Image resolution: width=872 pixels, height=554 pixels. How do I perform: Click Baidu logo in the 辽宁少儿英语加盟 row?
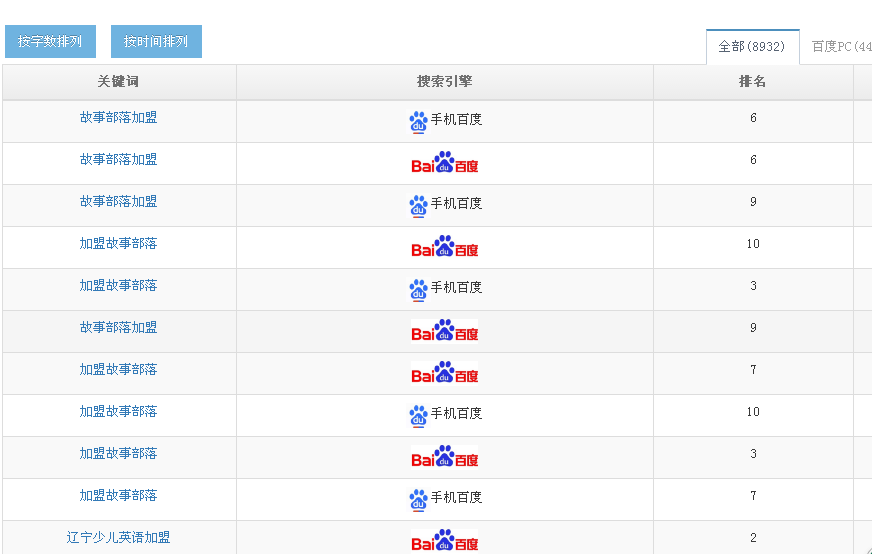coord(445,540)
